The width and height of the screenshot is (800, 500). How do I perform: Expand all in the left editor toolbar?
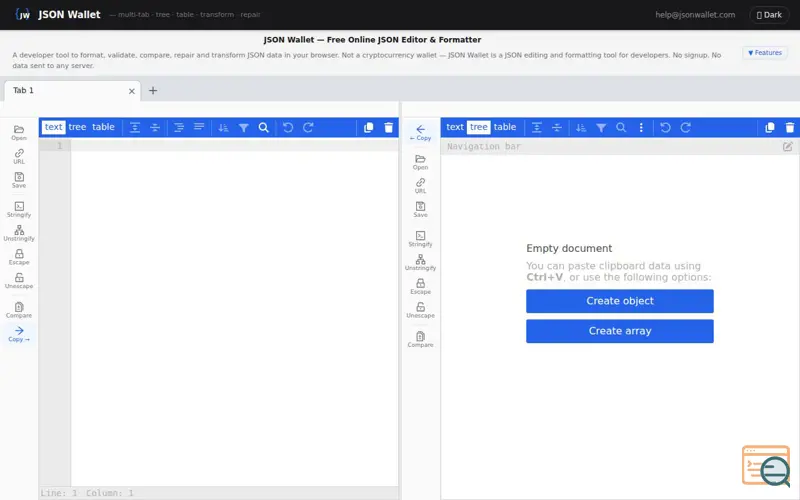[x=135, y=128]
